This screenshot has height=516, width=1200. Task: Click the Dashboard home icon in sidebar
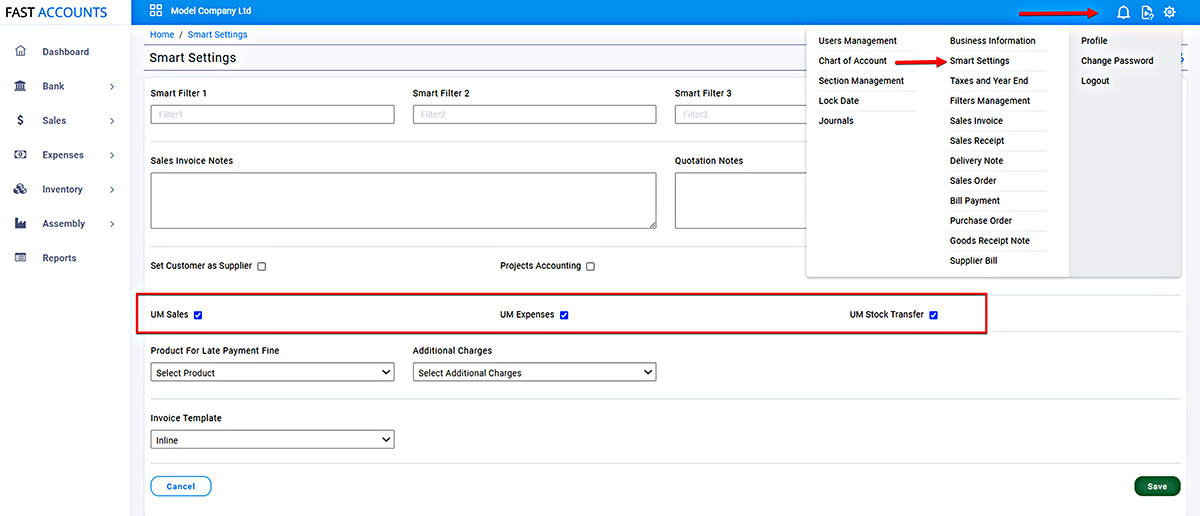click(20, 51)
